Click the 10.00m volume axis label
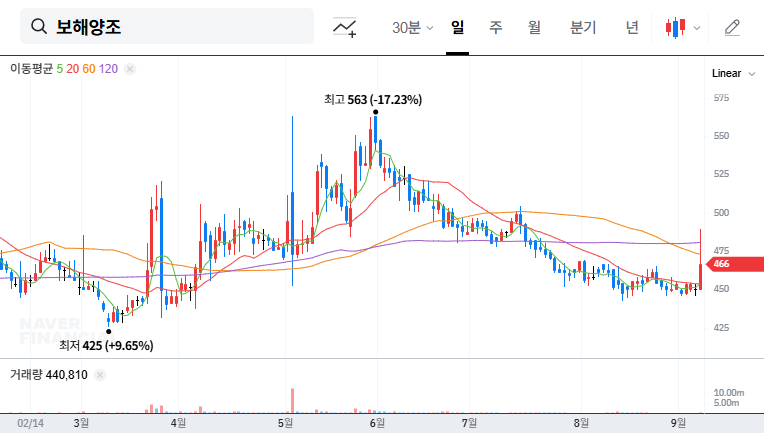Screen dimensions: 764x433 coord(728,393)
